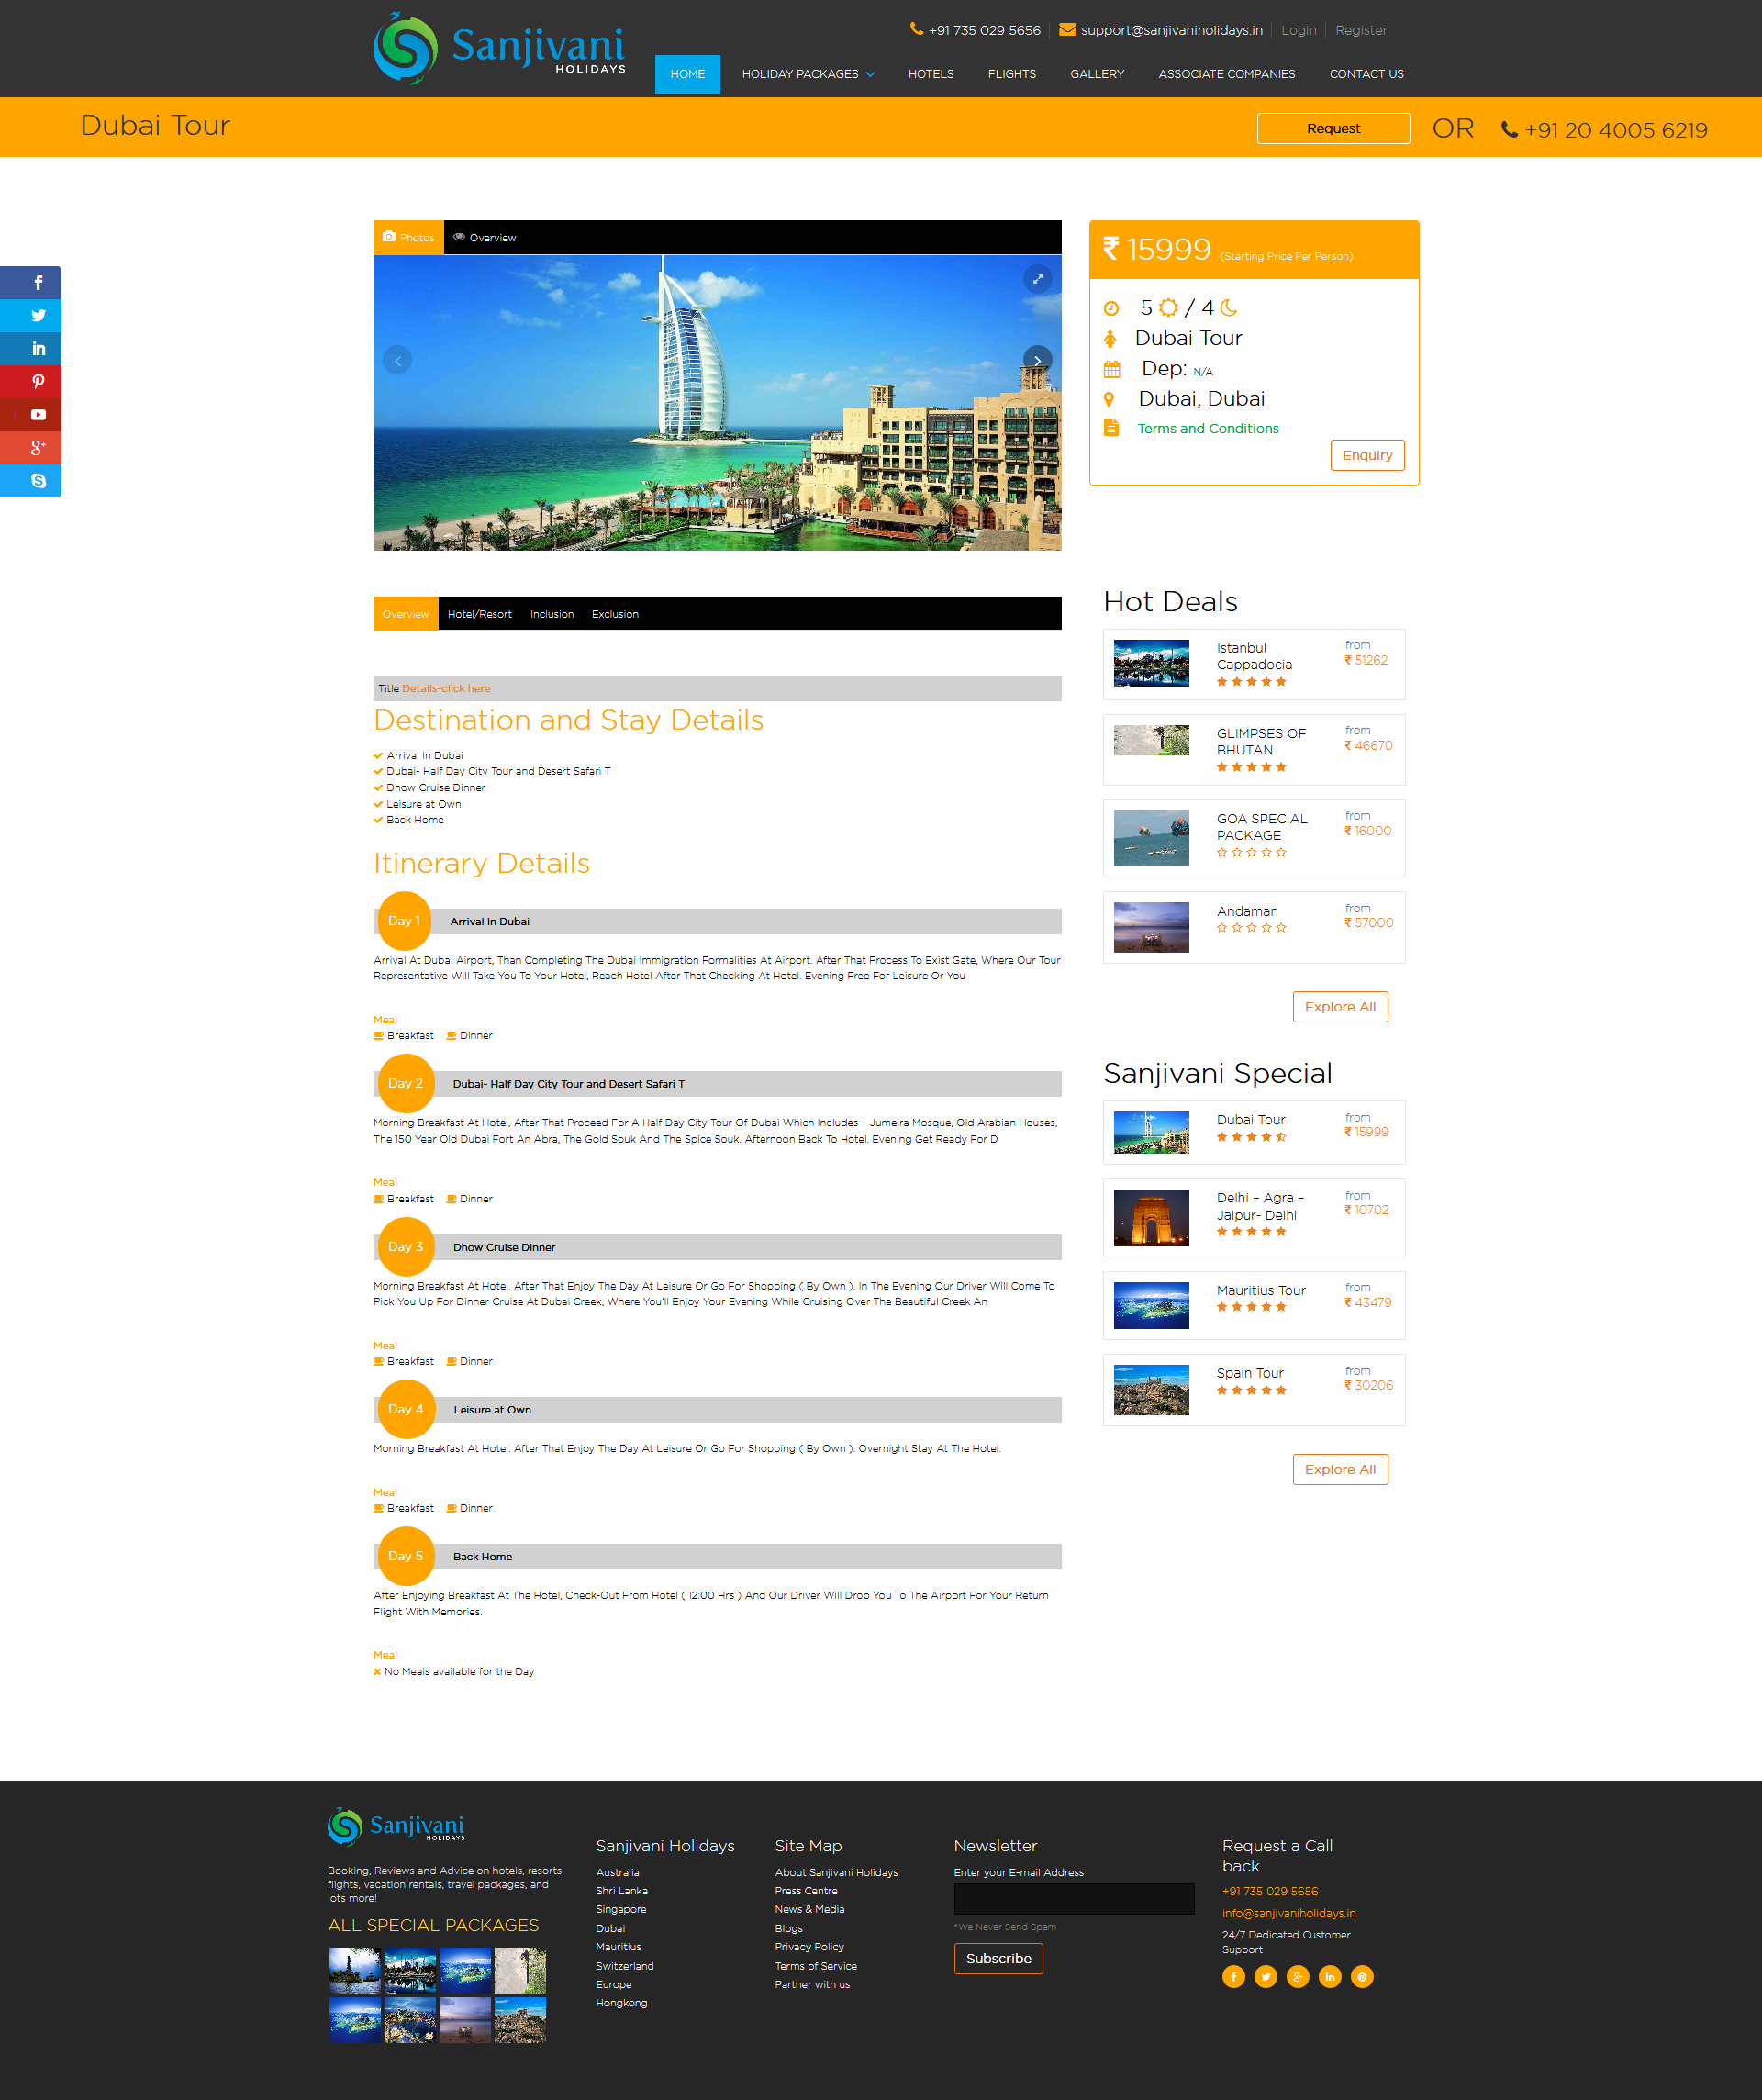1762x2100 pixels.
Task: Click the Twitter icon in left sidebar
Action: (x=37, y=316)
